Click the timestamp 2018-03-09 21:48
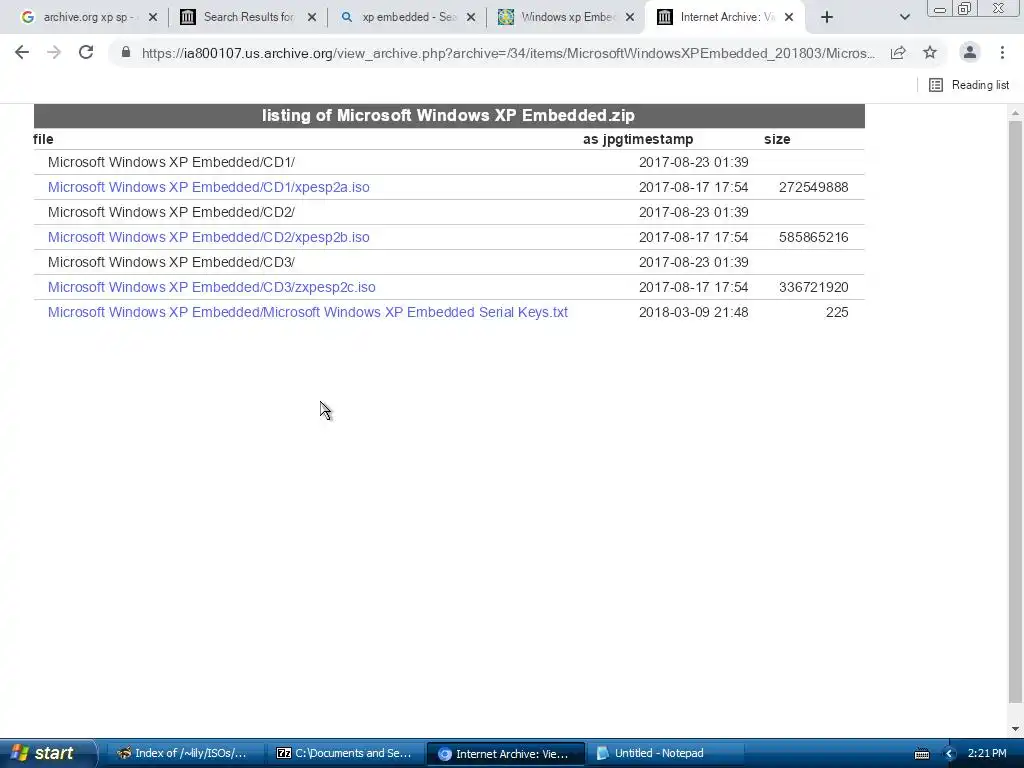 694,312
